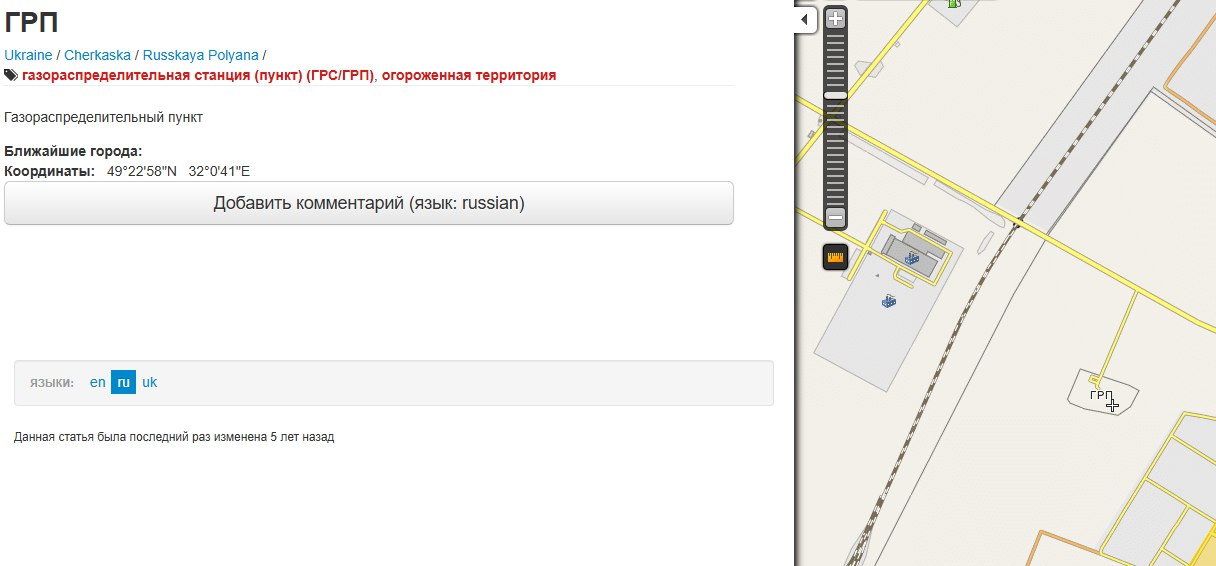
Task: Click the tag icon before categories
Action: click(x=11, y=75)
